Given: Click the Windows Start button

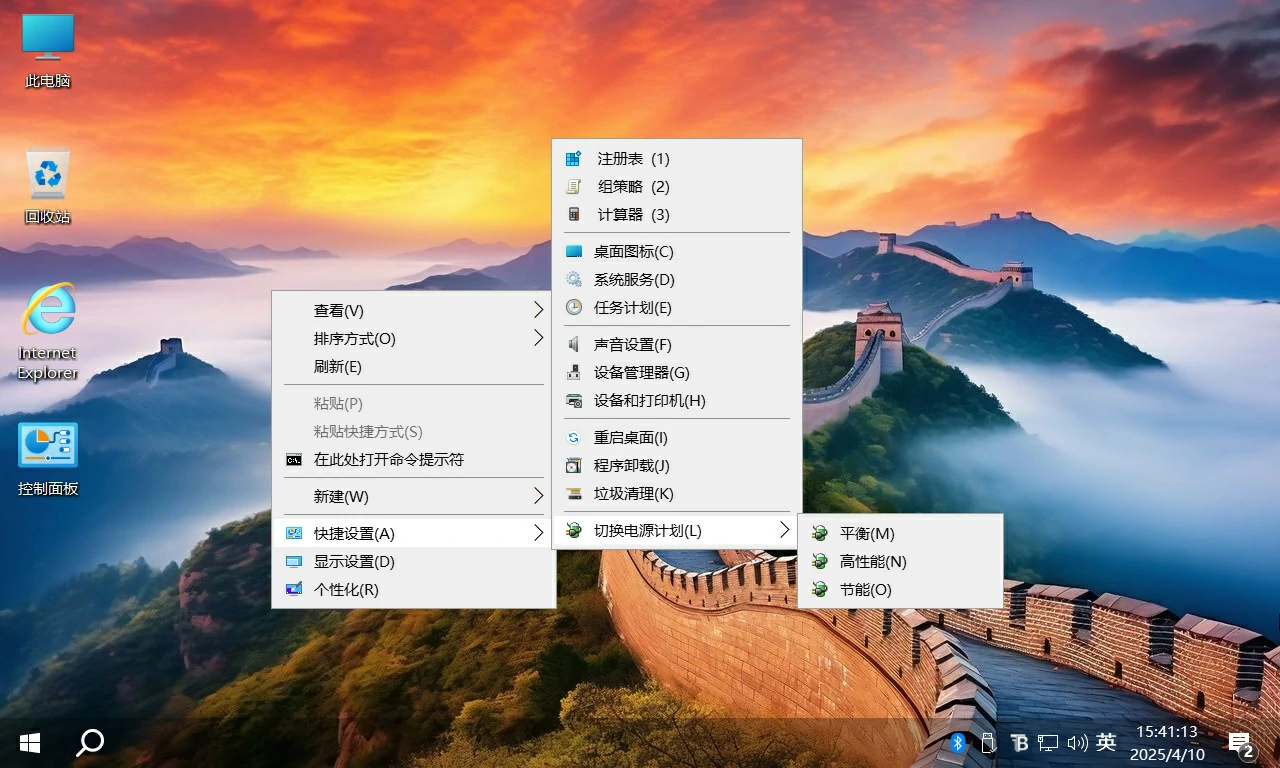Looking at the screenshot, I should coord(30,742).
